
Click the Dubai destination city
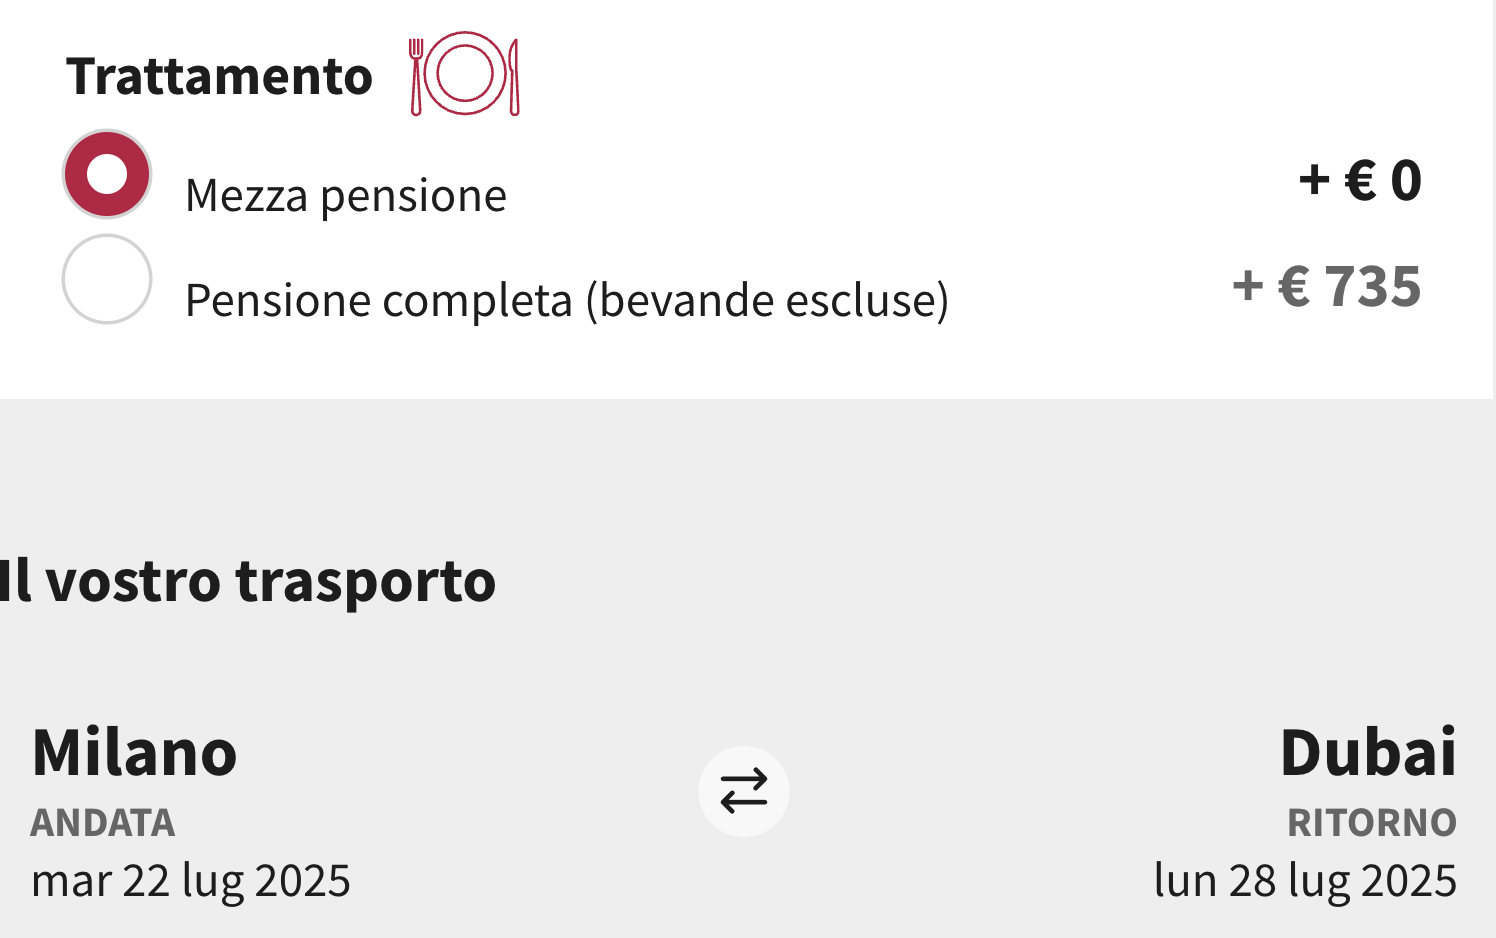click(1368, 752)
